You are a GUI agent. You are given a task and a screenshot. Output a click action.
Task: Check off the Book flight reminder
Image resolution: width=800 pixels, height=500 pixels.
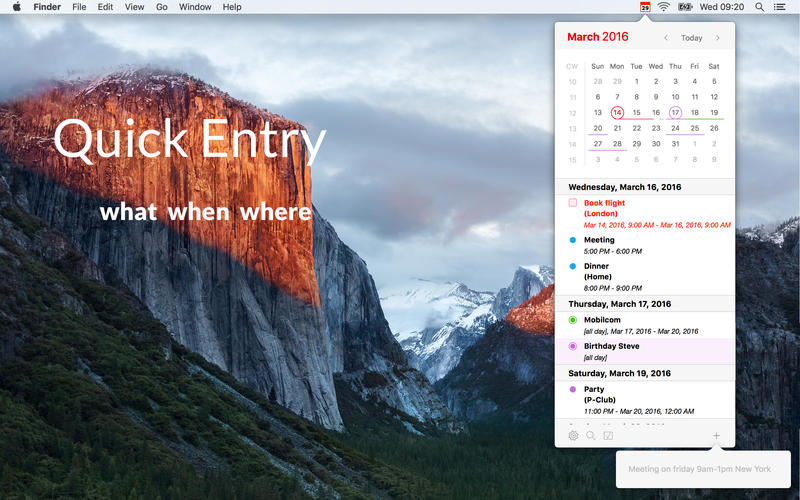573,203
